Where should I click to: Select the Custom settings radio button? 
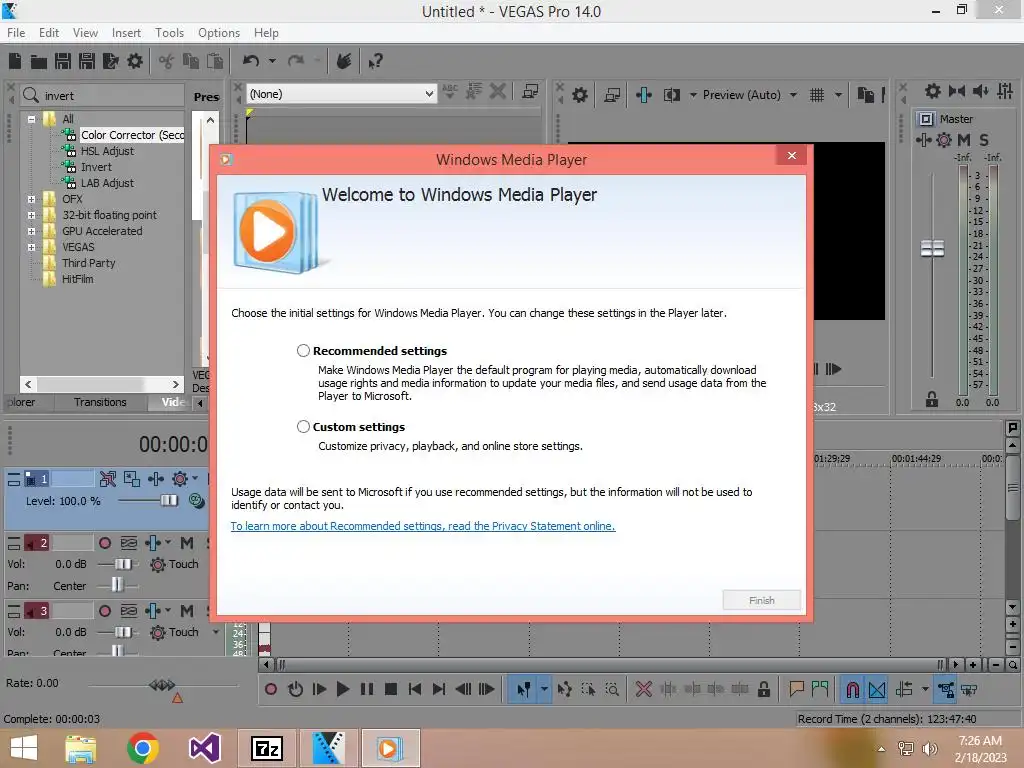click(x=303, y=426)
